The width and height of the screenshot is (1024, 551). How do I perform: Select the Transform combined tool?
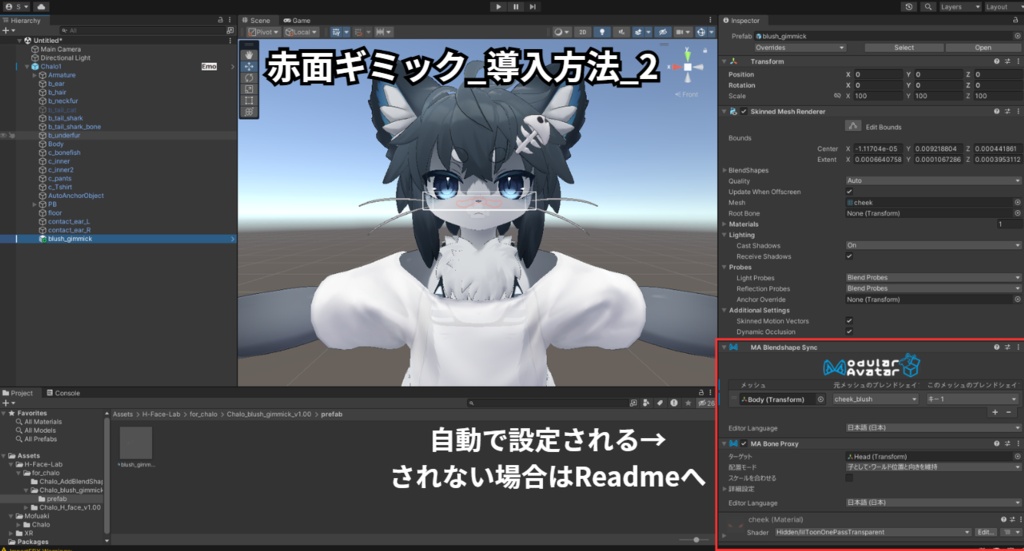249,112
